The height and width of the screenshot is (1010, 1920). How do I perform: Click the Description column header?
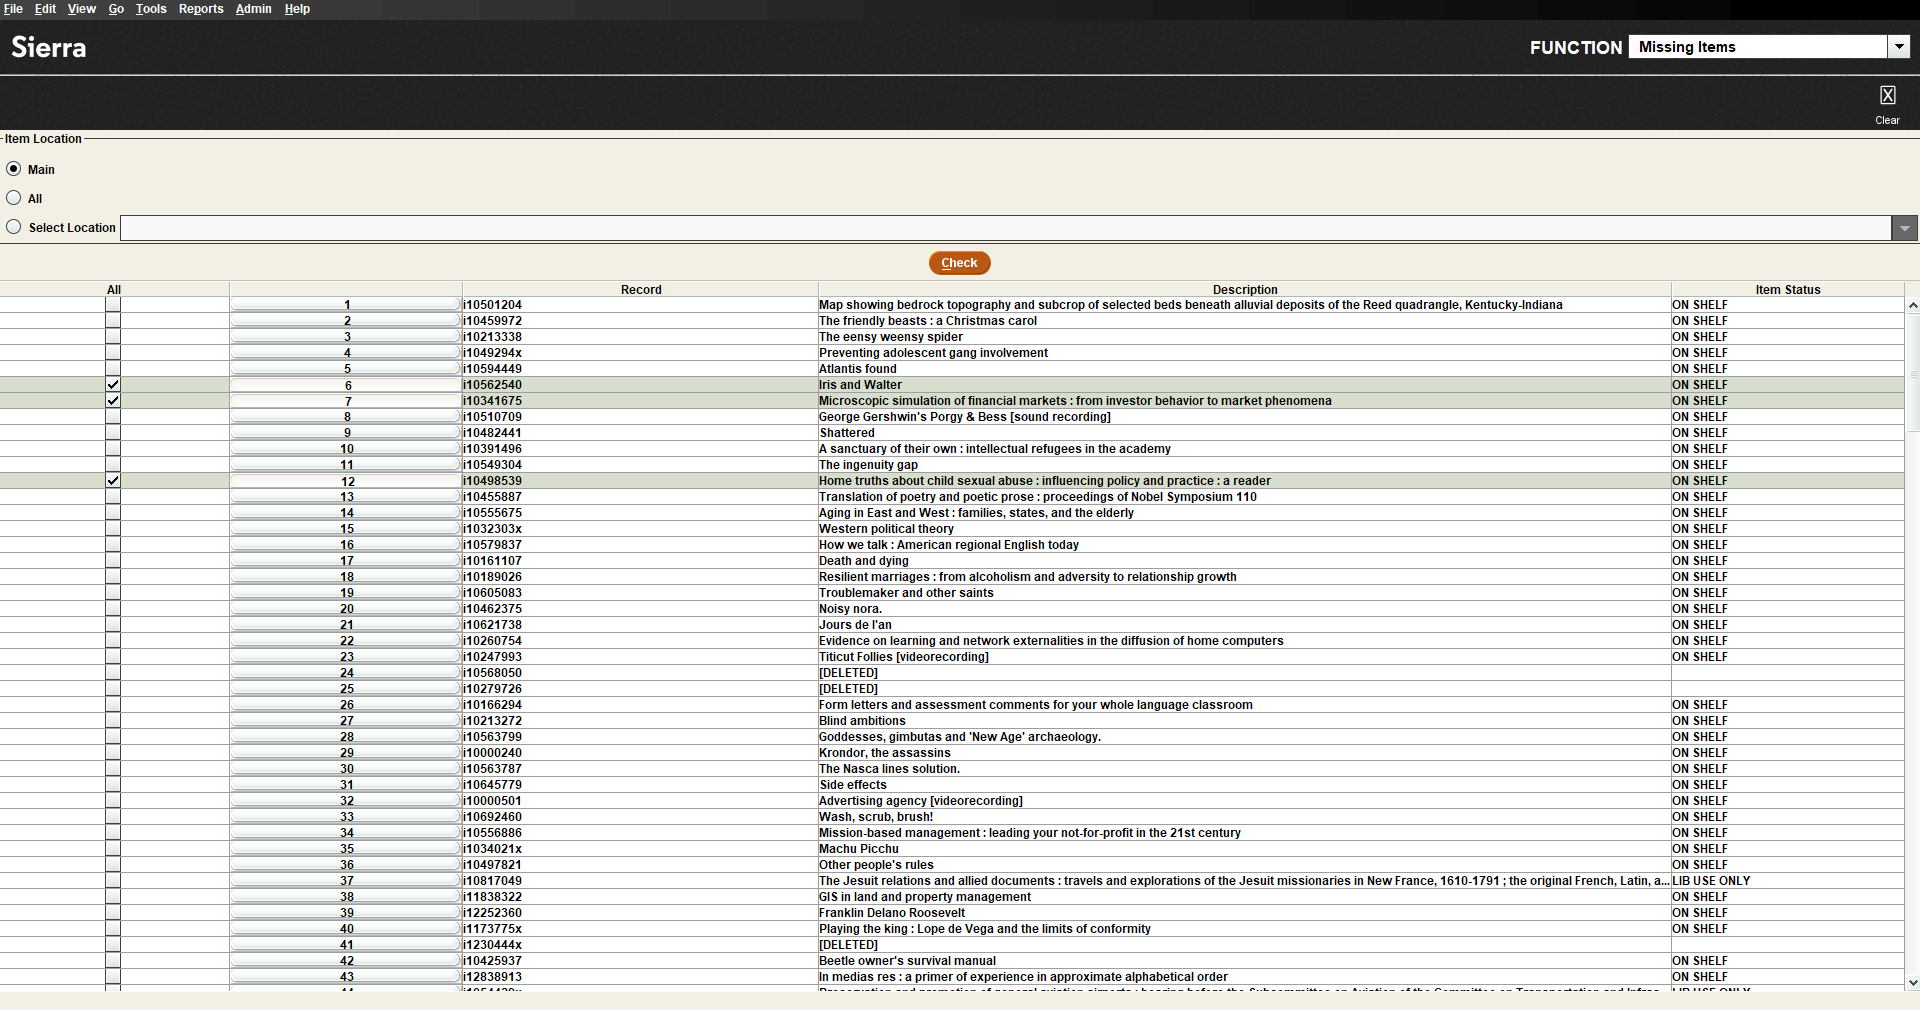[1244, 290]
